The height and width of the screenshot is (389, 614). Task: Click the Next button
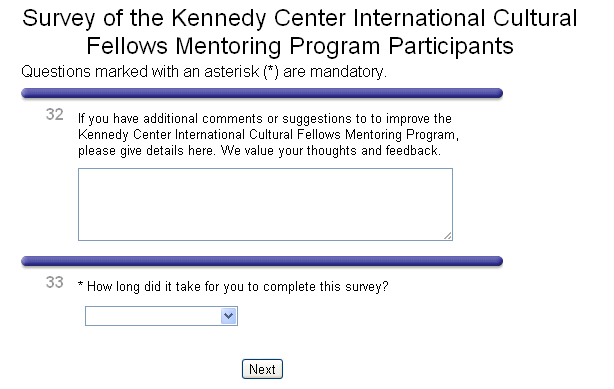(262, 369)
